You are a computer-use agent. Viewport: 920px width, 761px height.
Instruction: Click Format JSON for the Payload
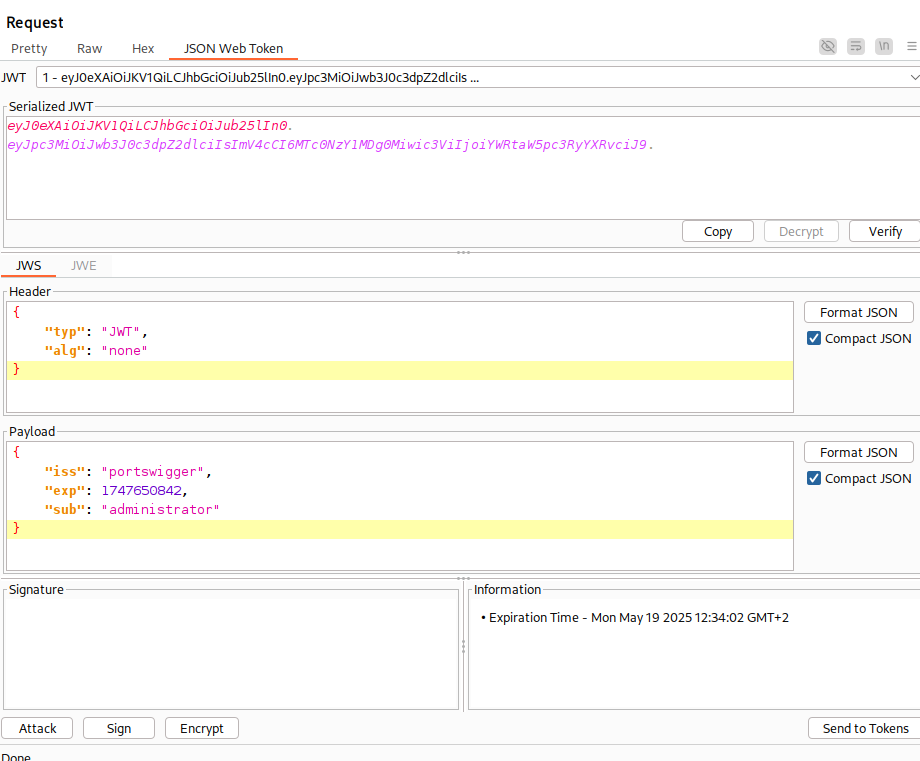click(x=859, y=452)
